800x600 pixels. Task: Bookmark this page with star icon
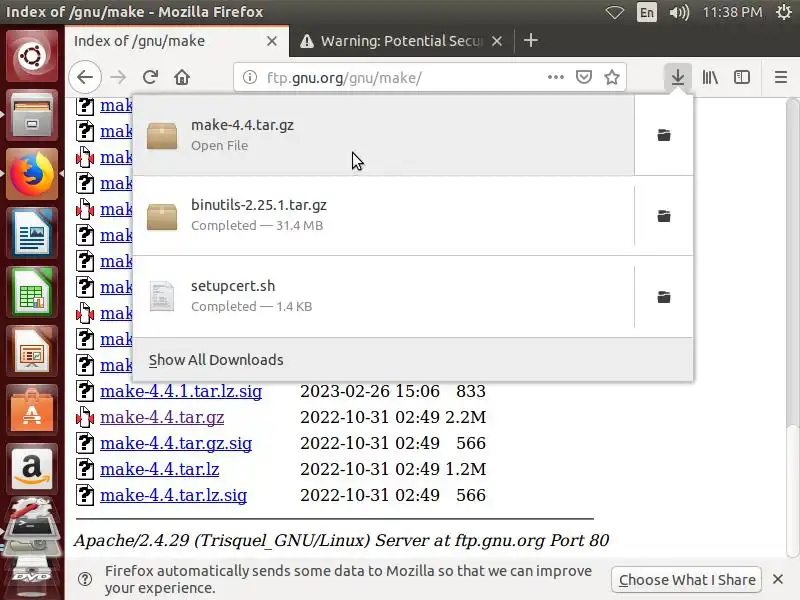click(x=612, y=78)
